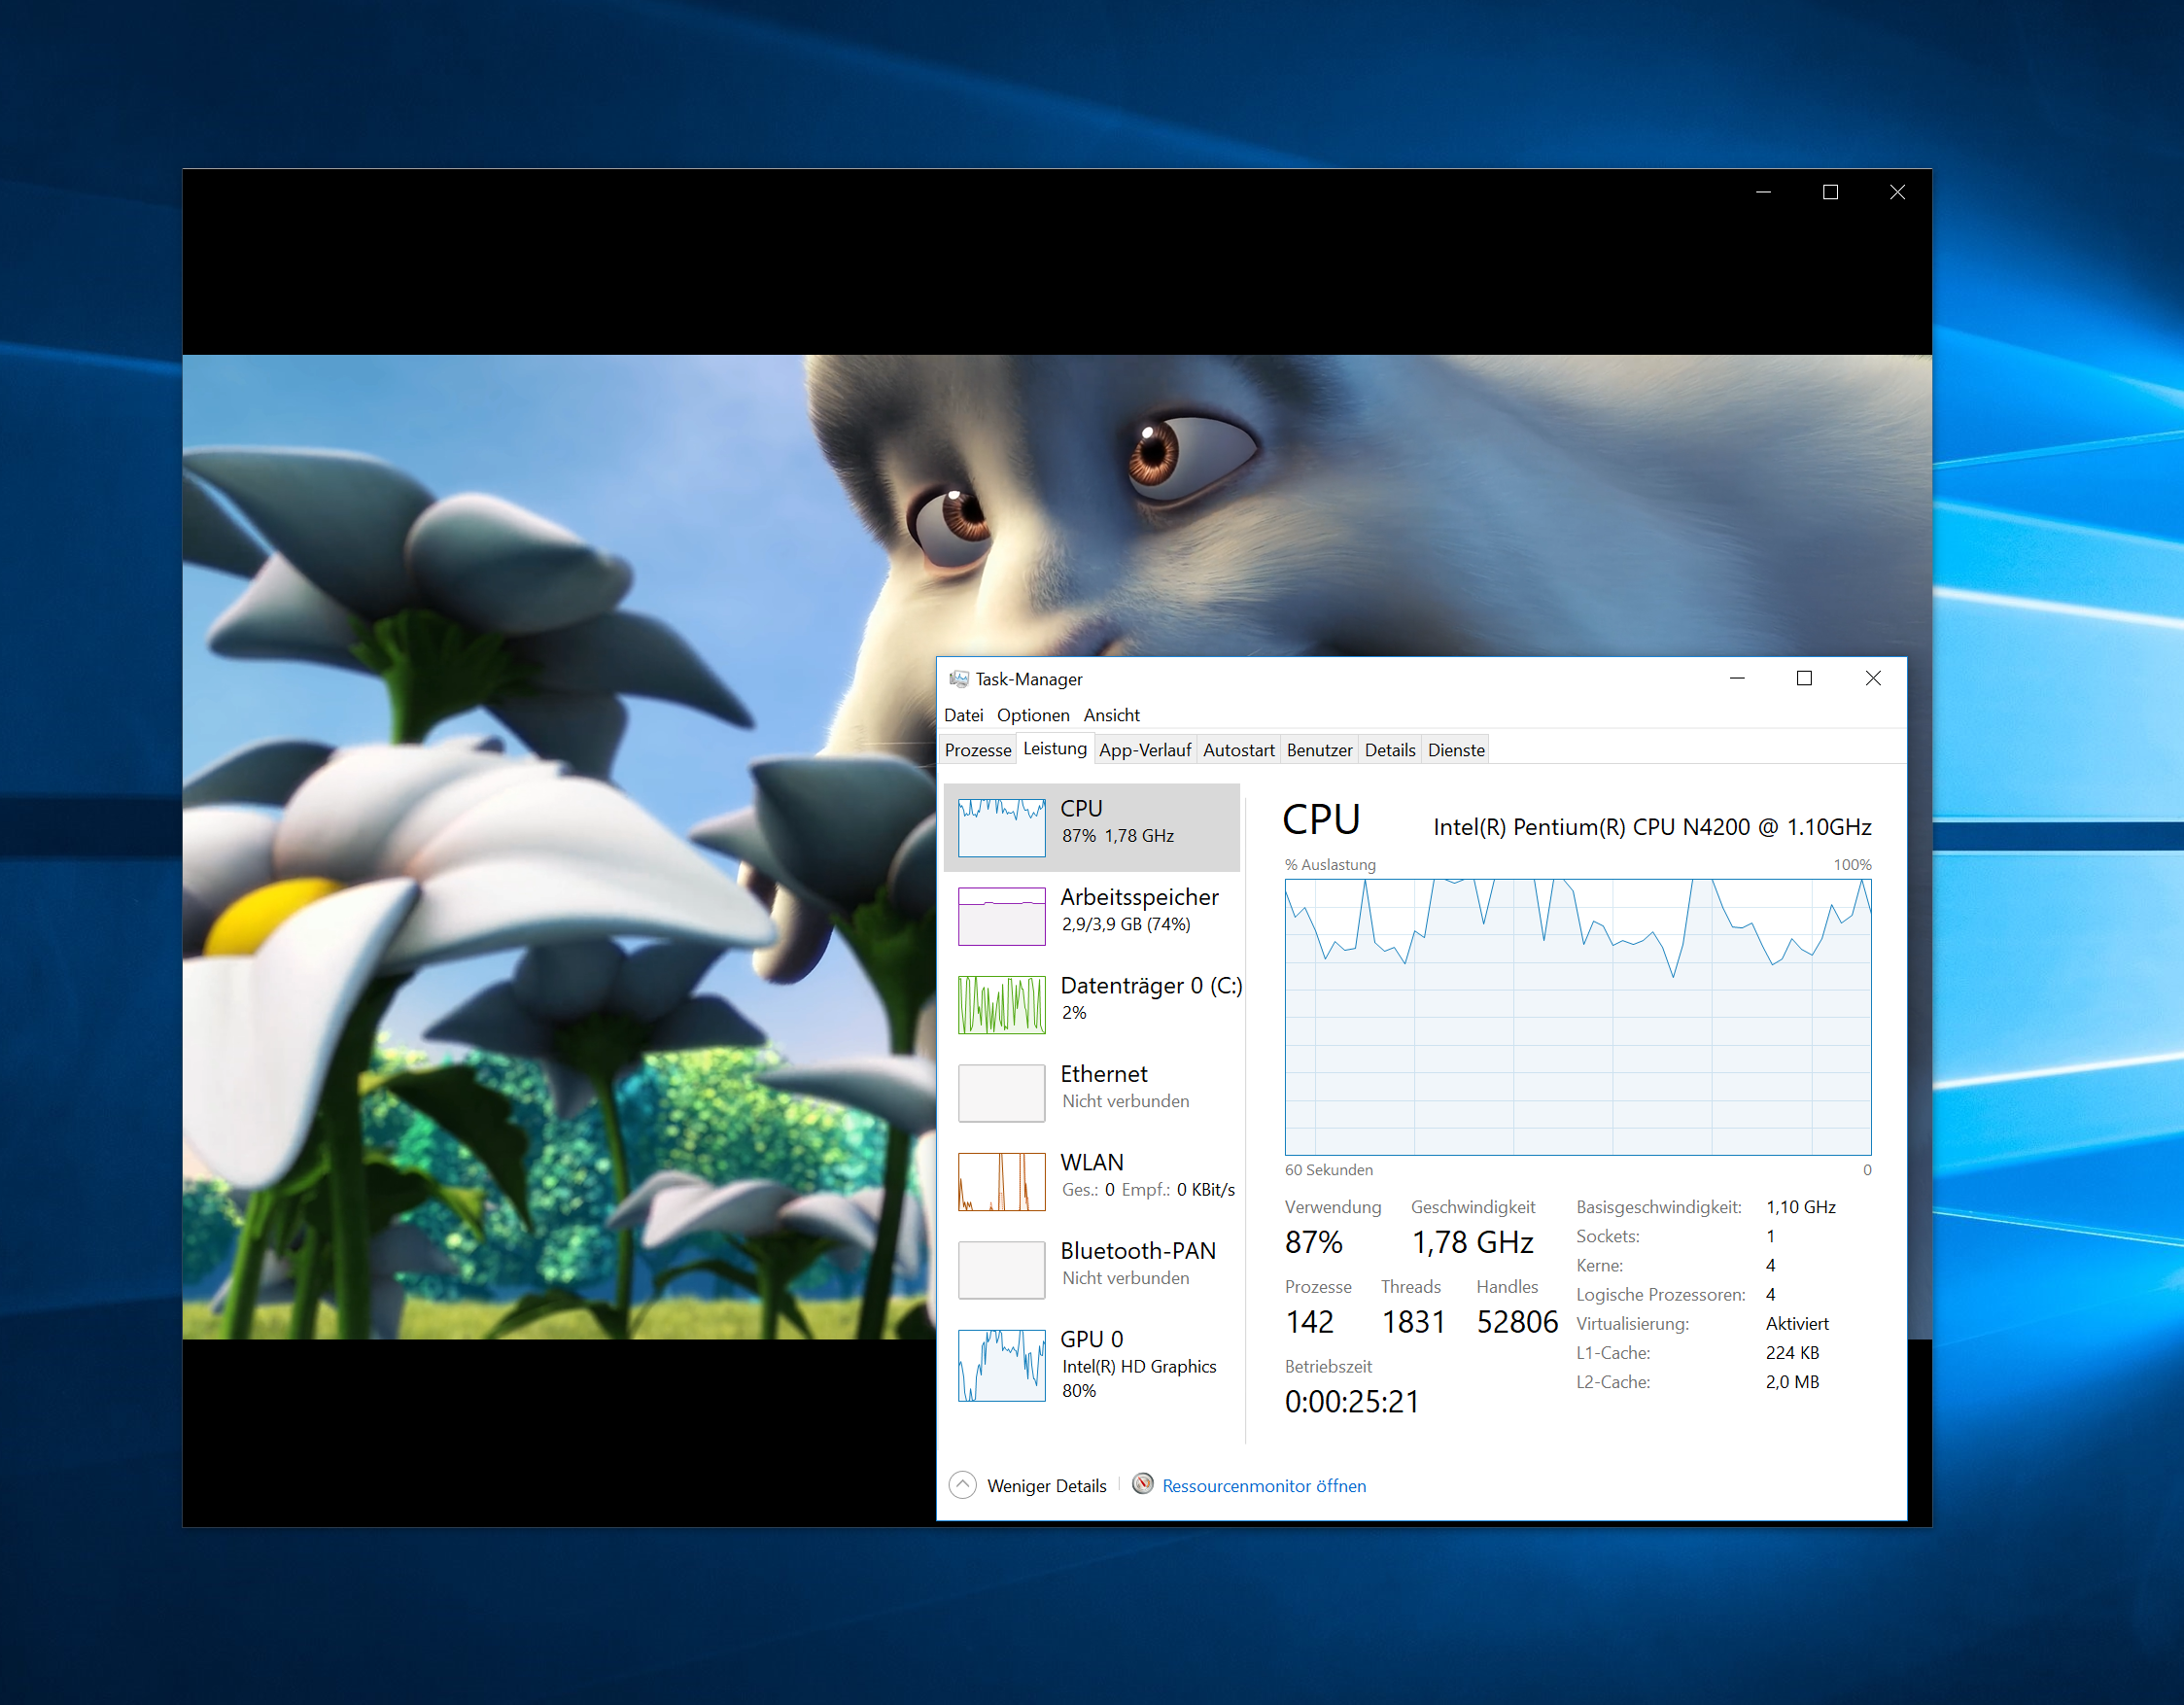Click the Task-Manager title bar icon
The width and height of the screenshot is (2184, 1705).
[958, 679]
